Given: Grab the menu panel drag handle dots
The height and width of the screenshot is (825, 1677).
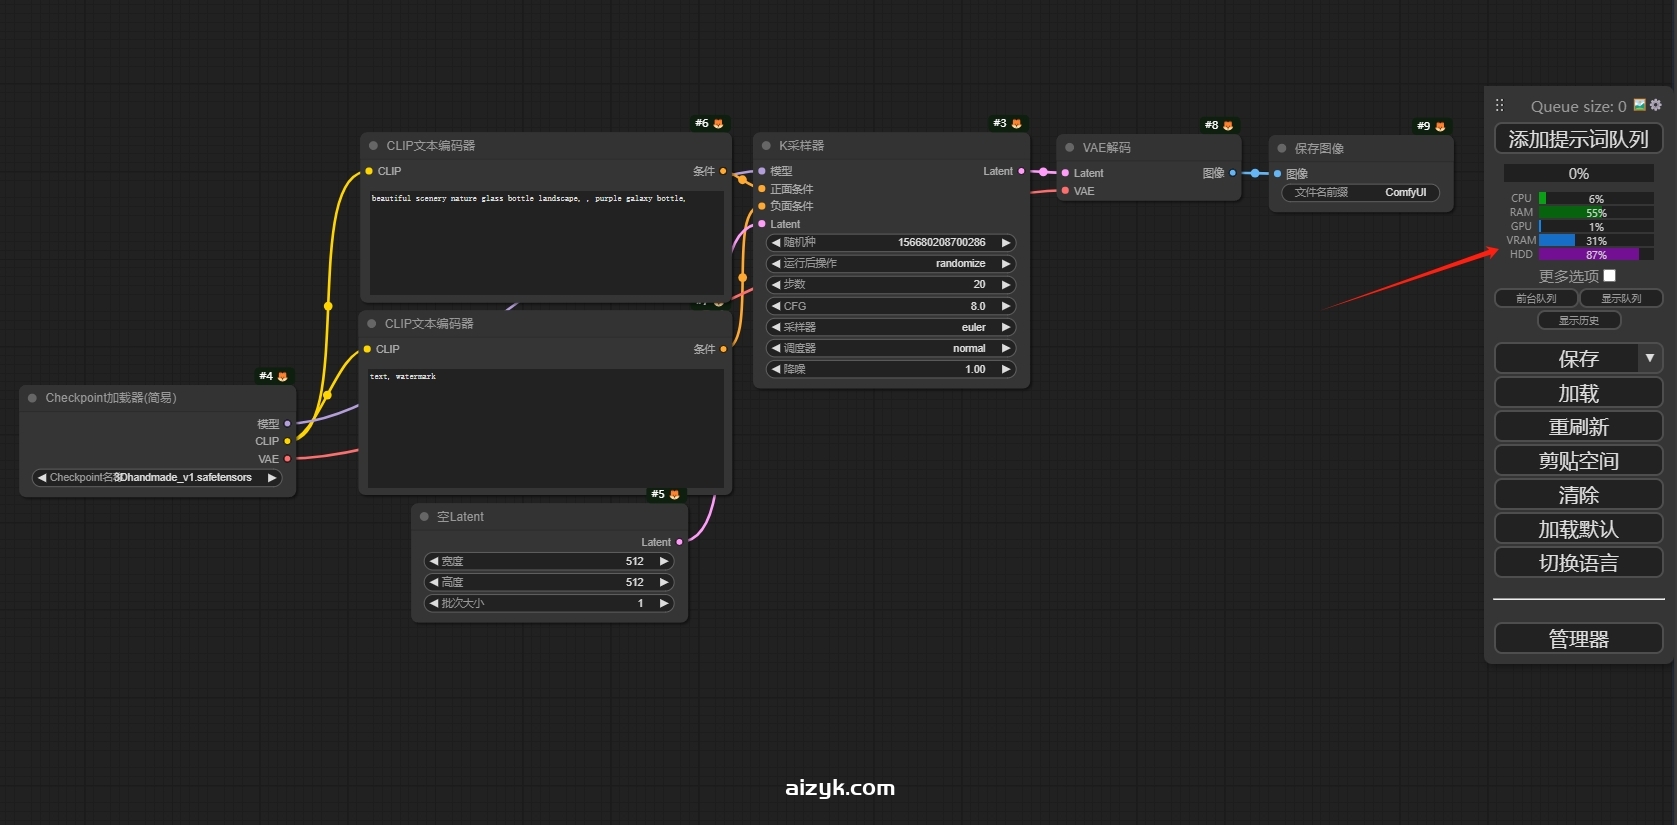Looking at the screenshot, I should 1499,105.
